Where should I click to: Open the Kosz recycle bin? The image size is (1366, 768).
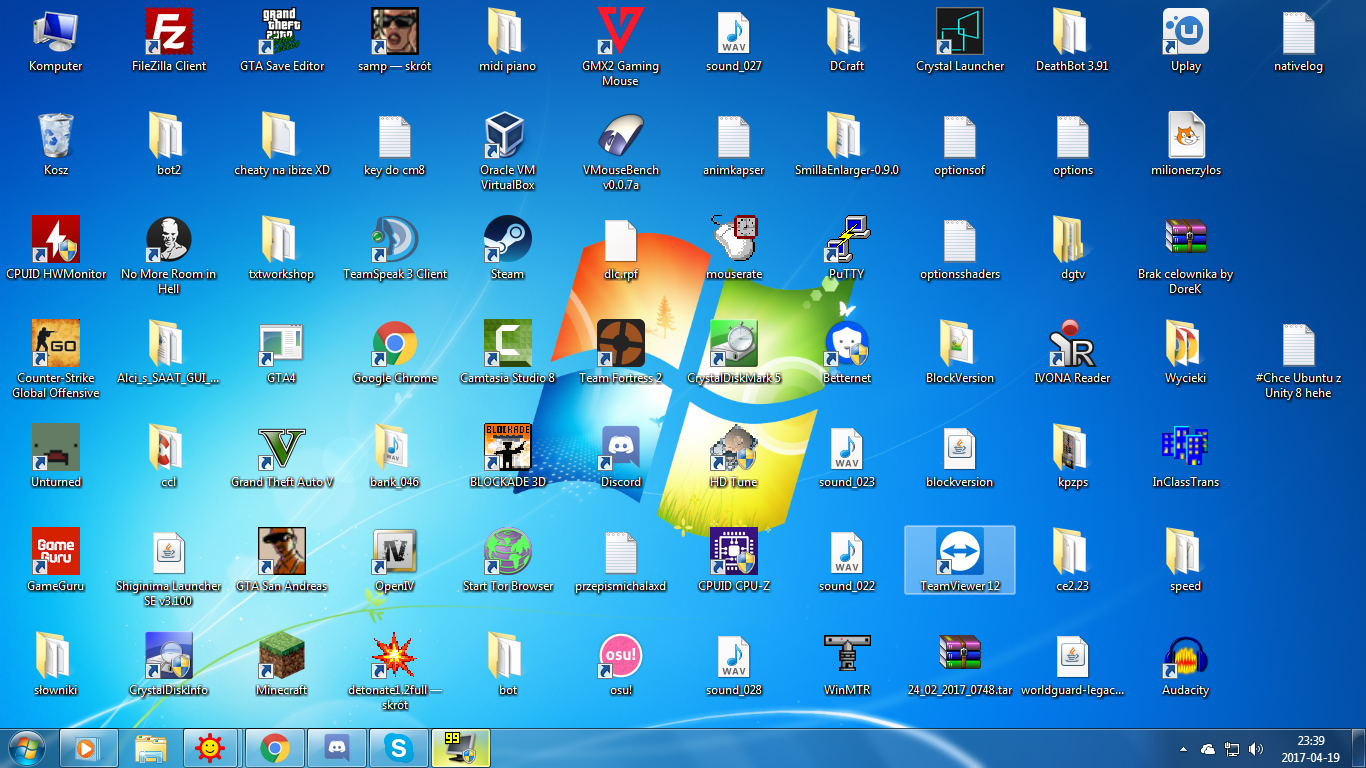pos(56,136)
